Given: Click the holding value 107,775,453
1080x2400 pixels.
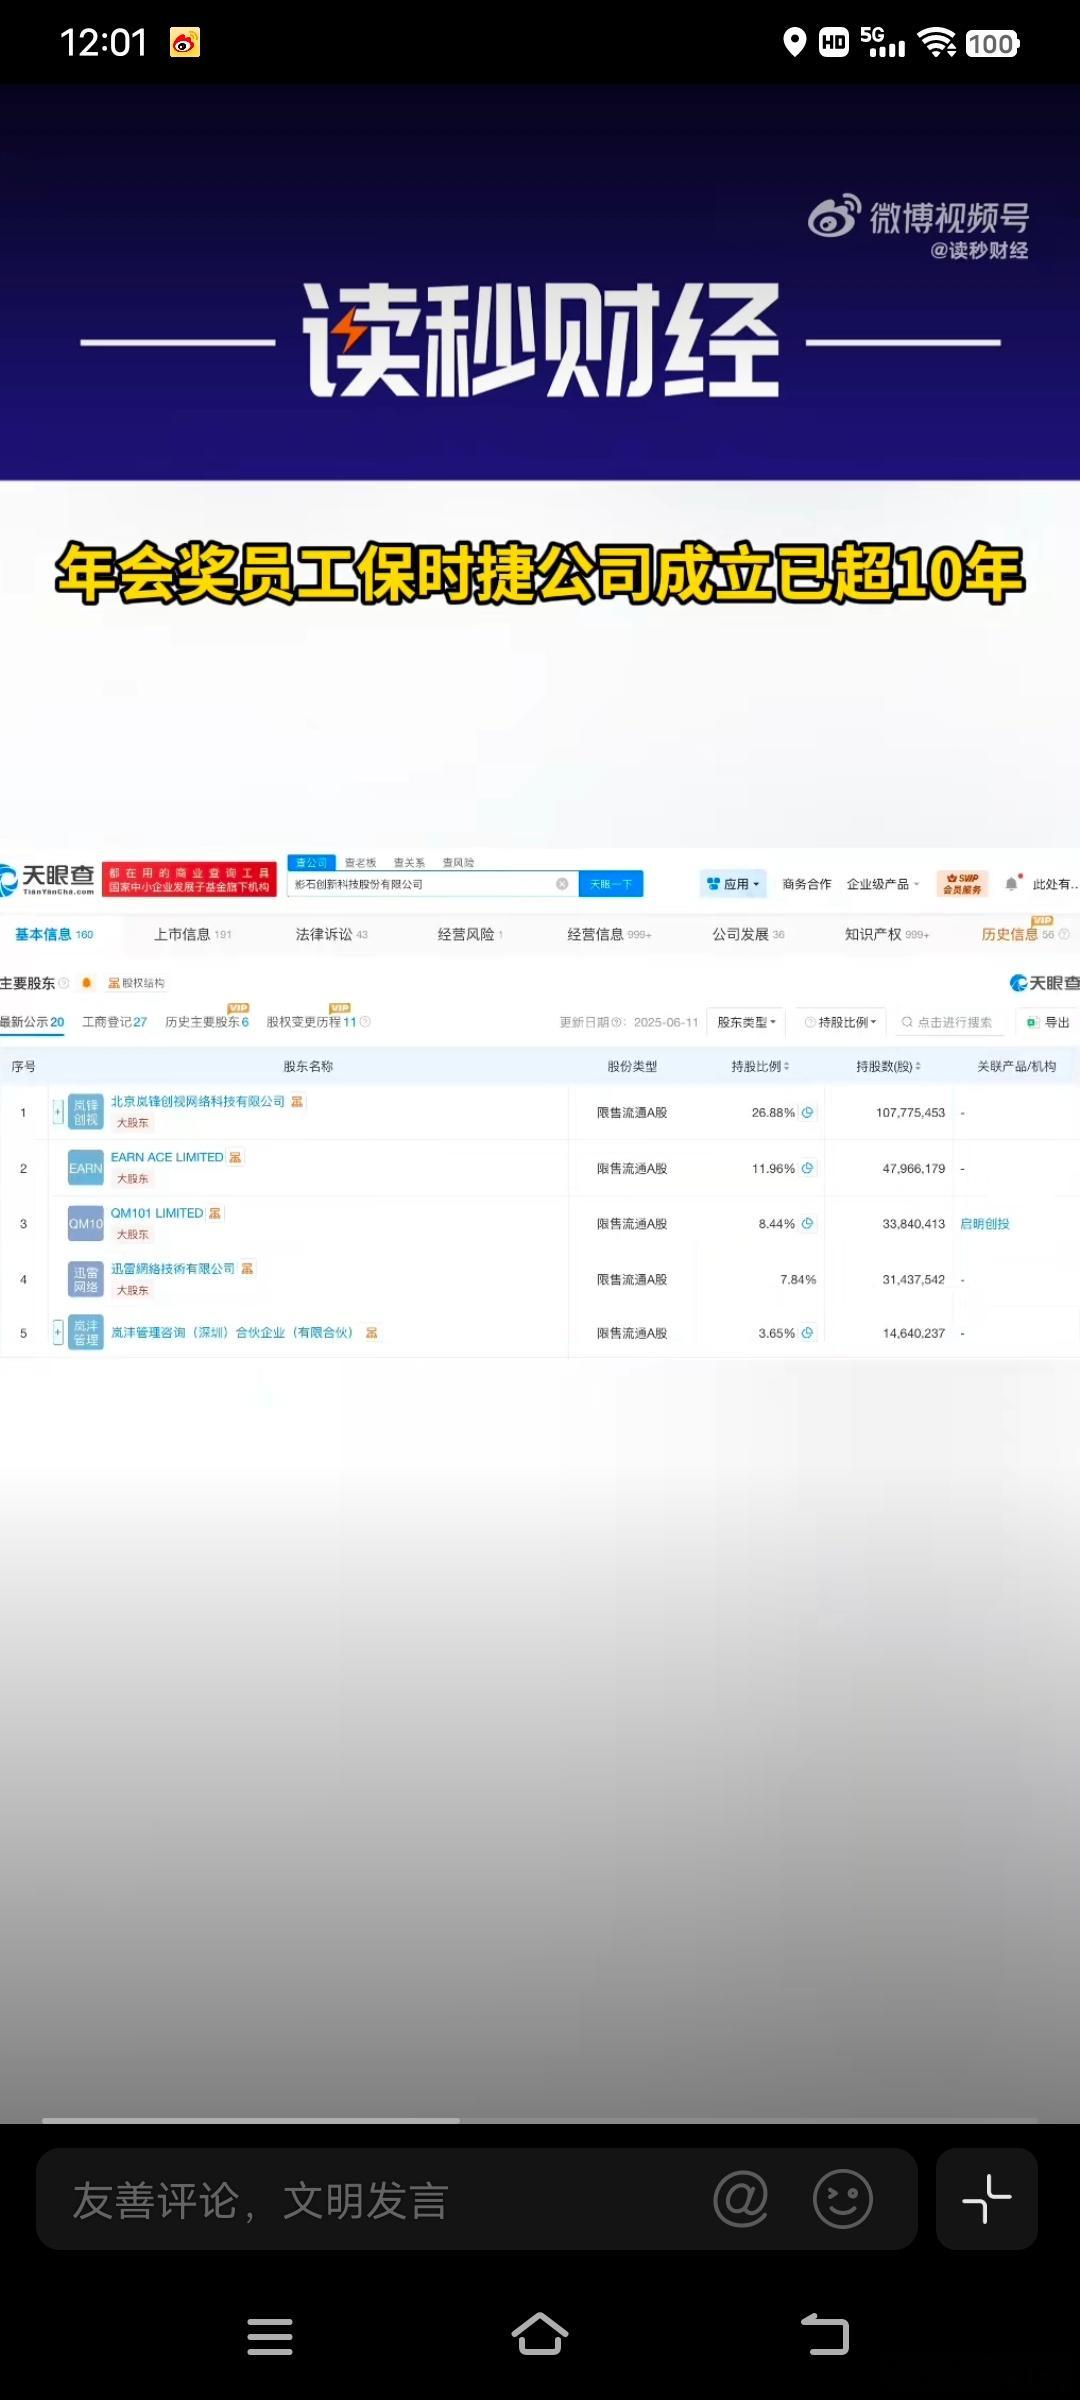Looking at the screenshot, I should [x=910, y=1112].
